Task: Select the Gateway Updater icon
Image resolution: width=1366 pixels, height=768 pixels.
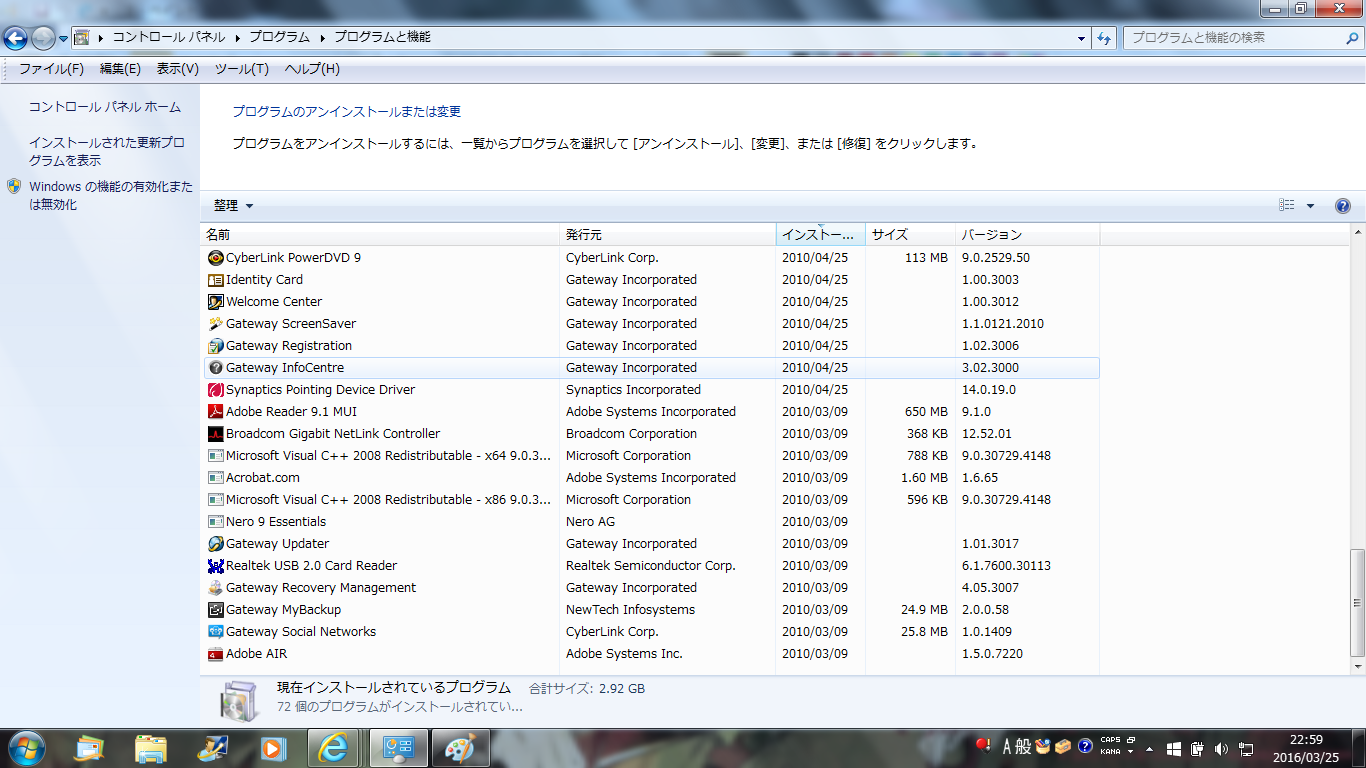Action: coord(215,544)
